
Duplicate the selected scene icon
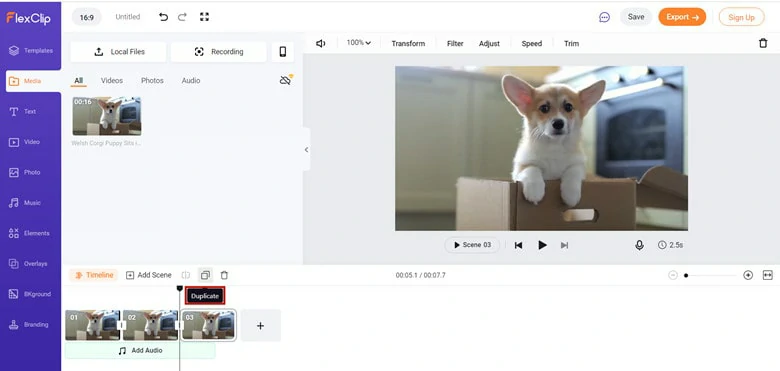[205, 275]
